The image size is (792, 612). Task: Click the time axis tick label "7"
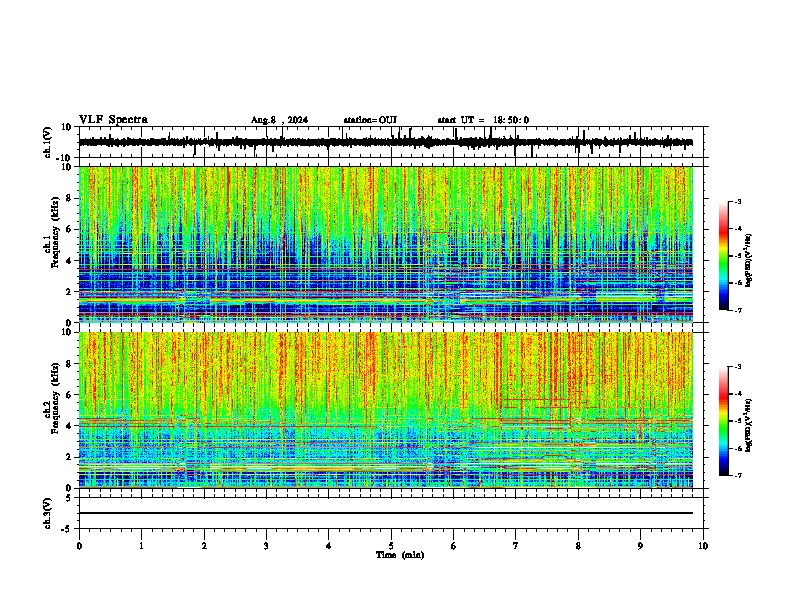point(516,546)
